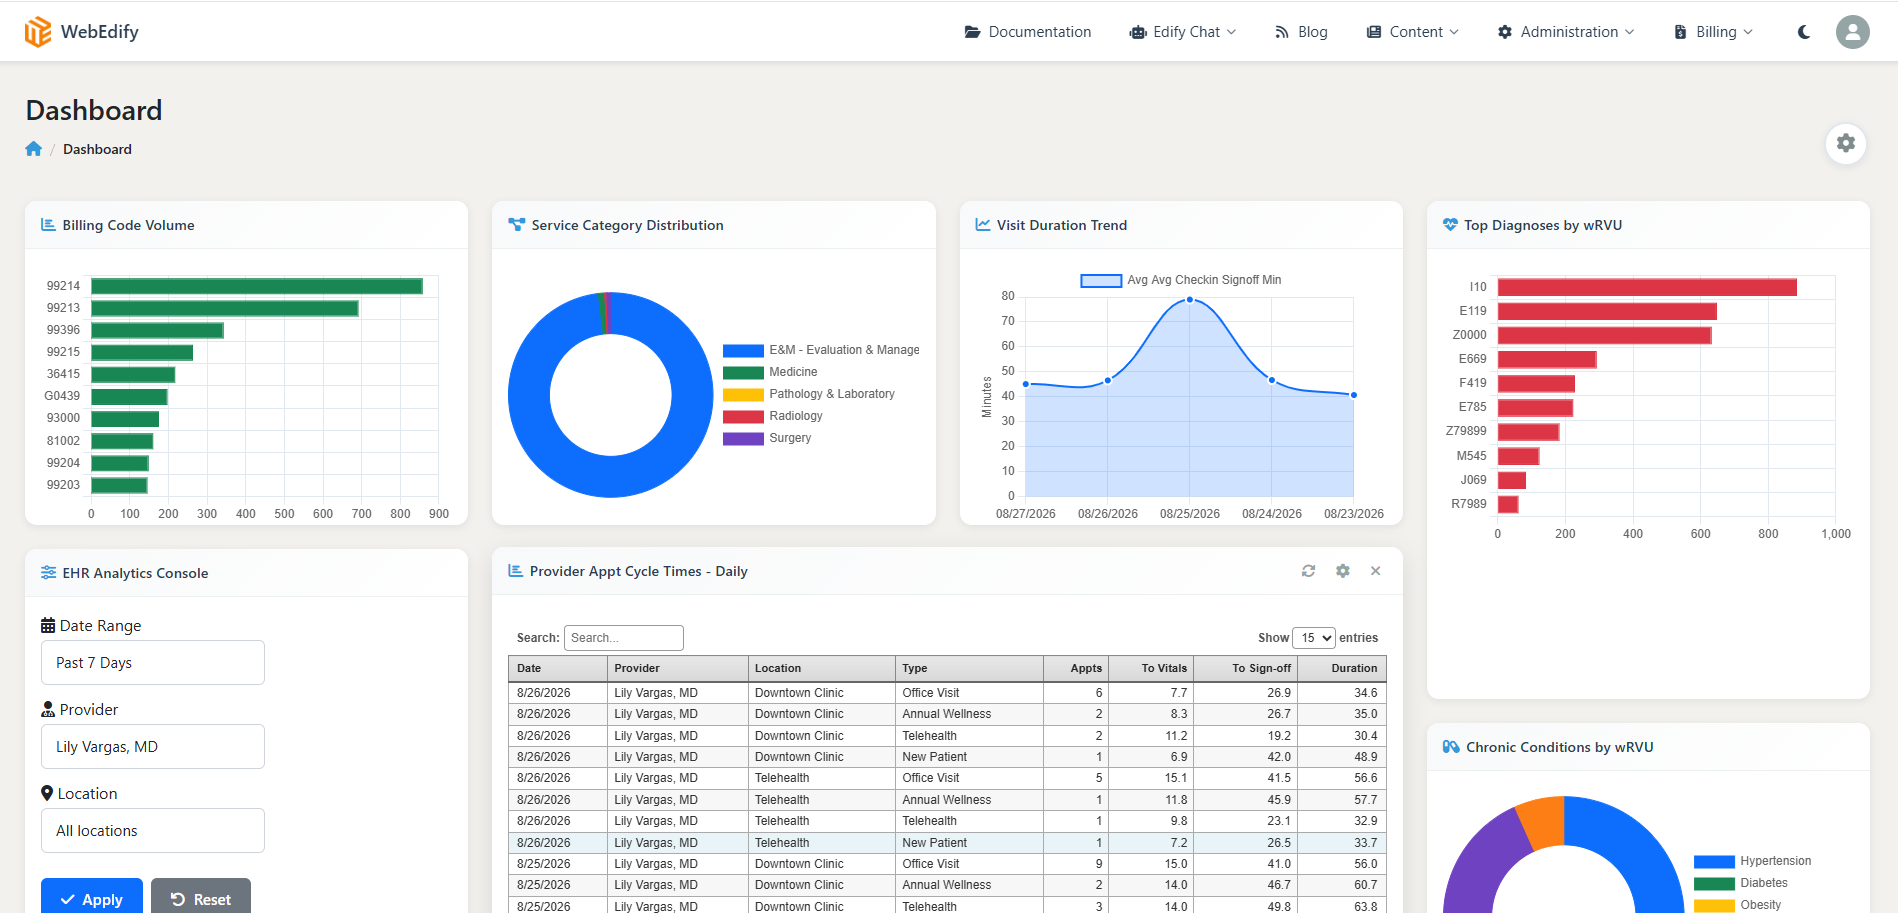Expand the Billing menu
The image size is (1898, 913).
1713,32
